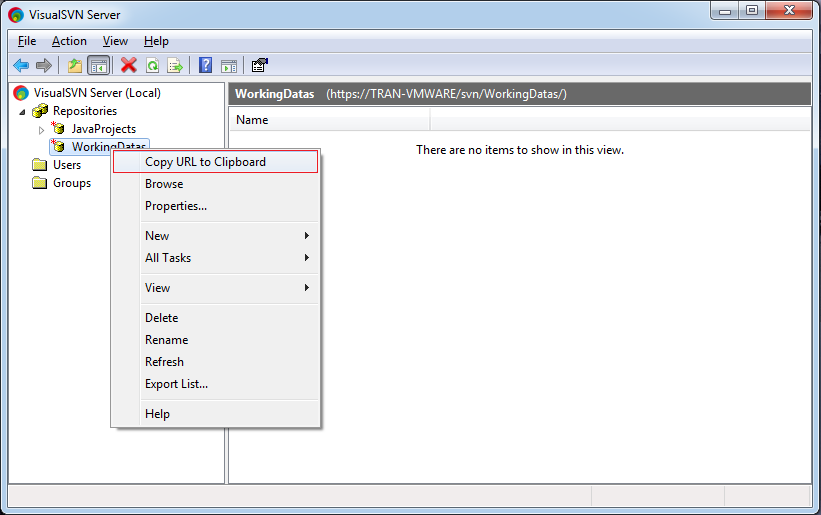Click the Back arrow toolbar icon
Screen dimensions: 821x515
21,65
